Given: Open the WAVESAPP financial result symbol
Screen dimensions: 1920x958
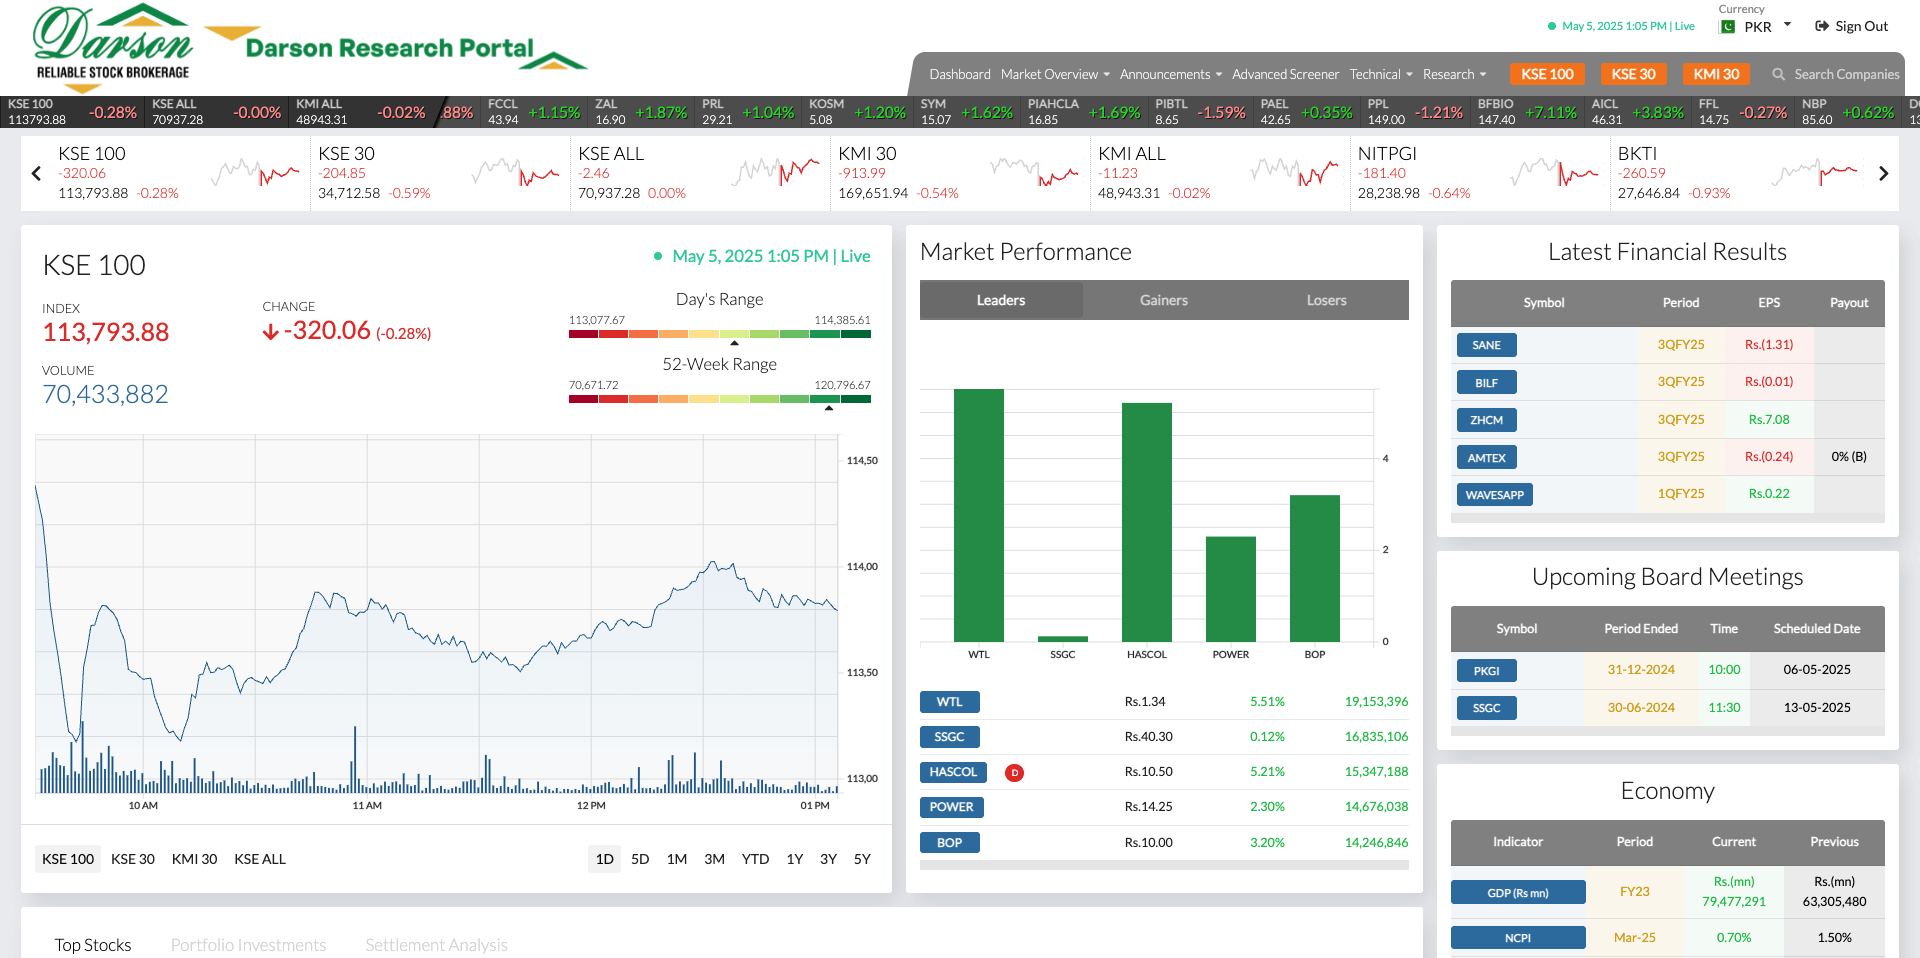Looking at the screenshot, I should pyautogui.click(x=1494, y=495).
